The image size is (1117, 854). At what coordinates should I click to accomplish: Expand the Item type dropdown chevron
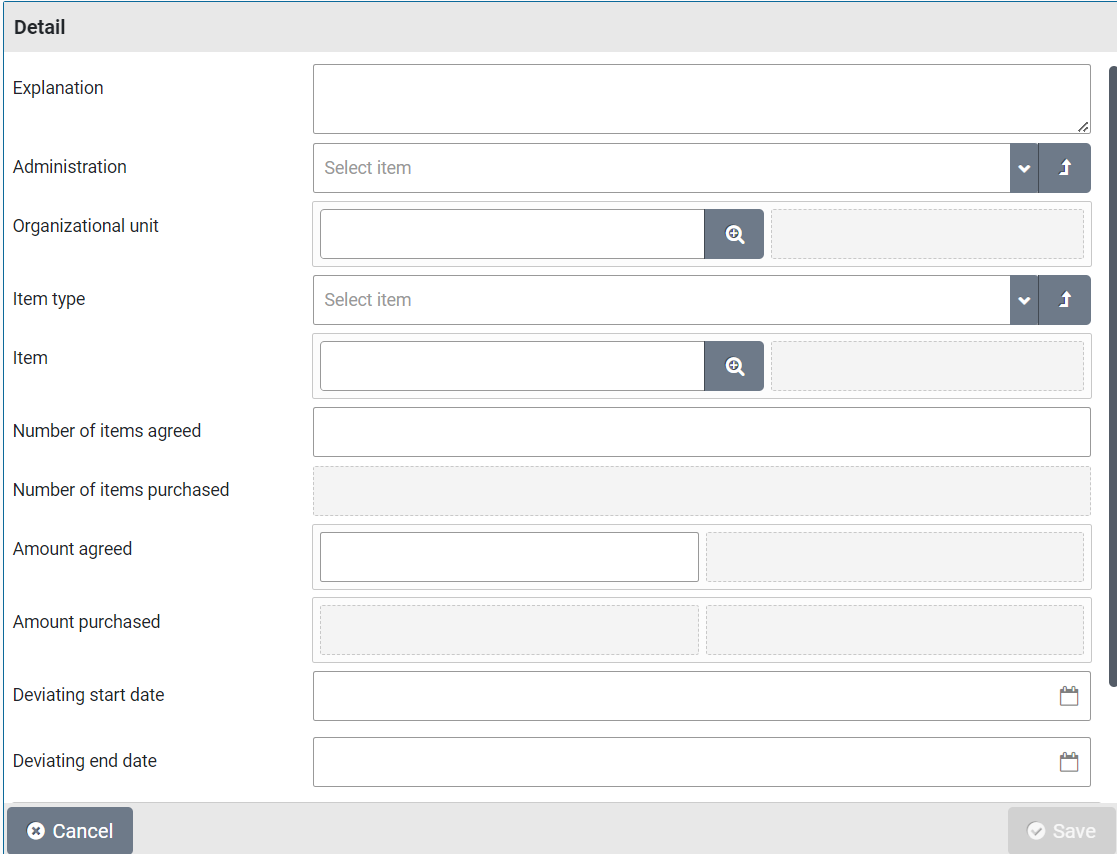click(x=1024, y=300)
